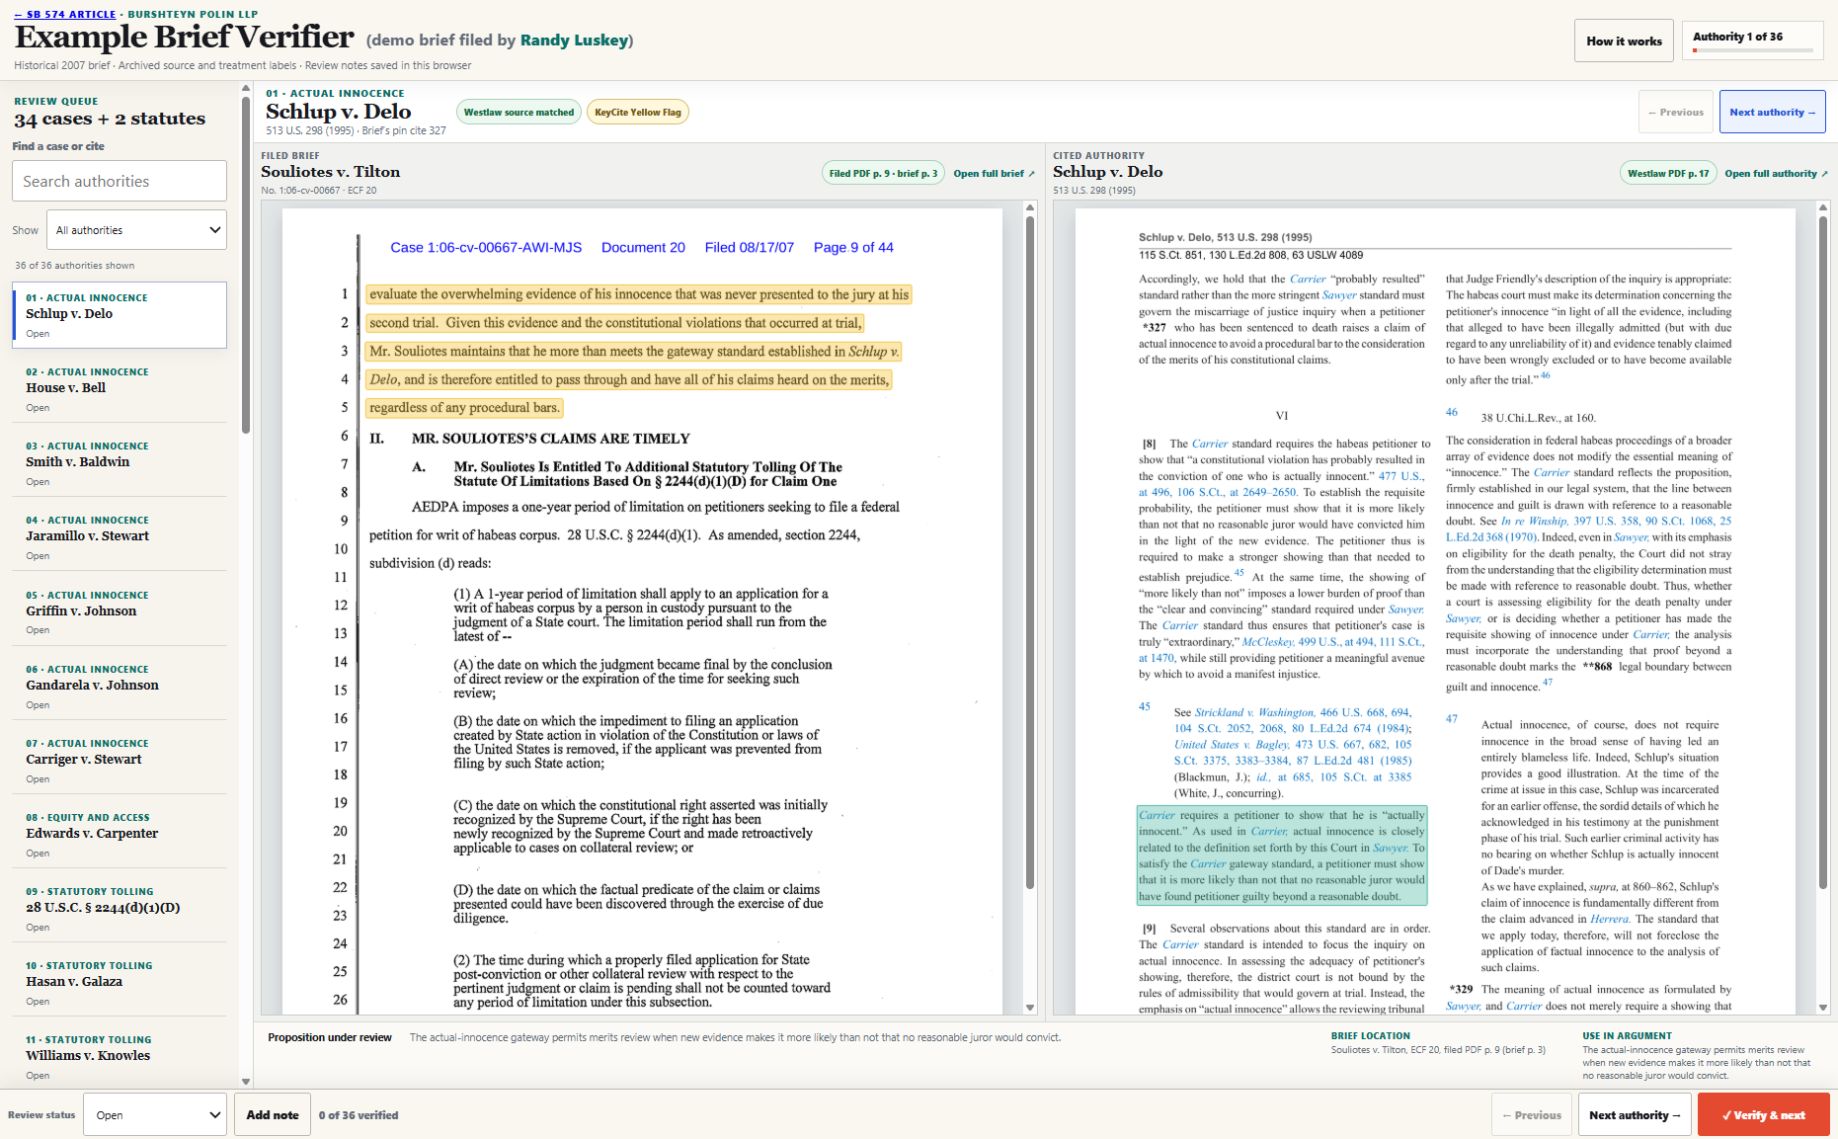
Task: Click the header Previous button
Action: (x=1675, y=112)
